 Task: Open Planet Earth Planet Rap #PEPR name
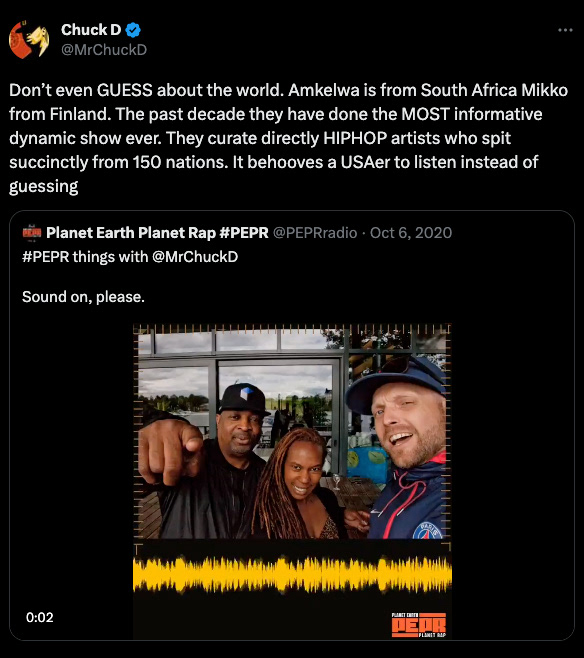point(157,232)
